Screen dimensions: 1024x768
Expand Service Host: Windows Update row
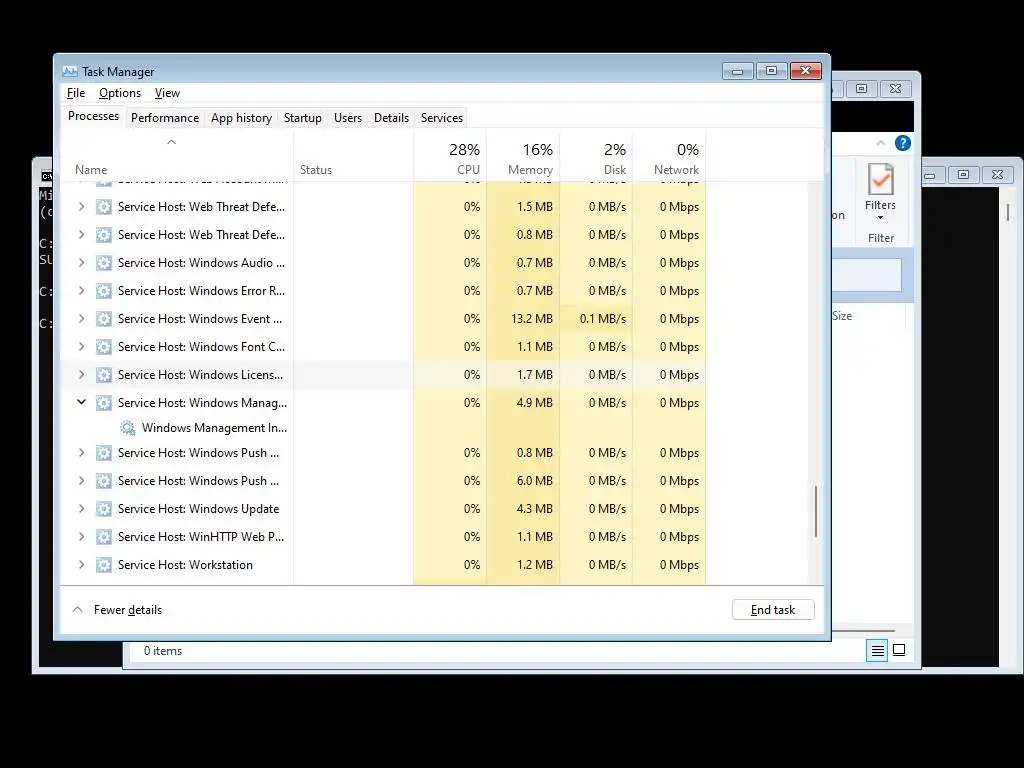[81, 509]
